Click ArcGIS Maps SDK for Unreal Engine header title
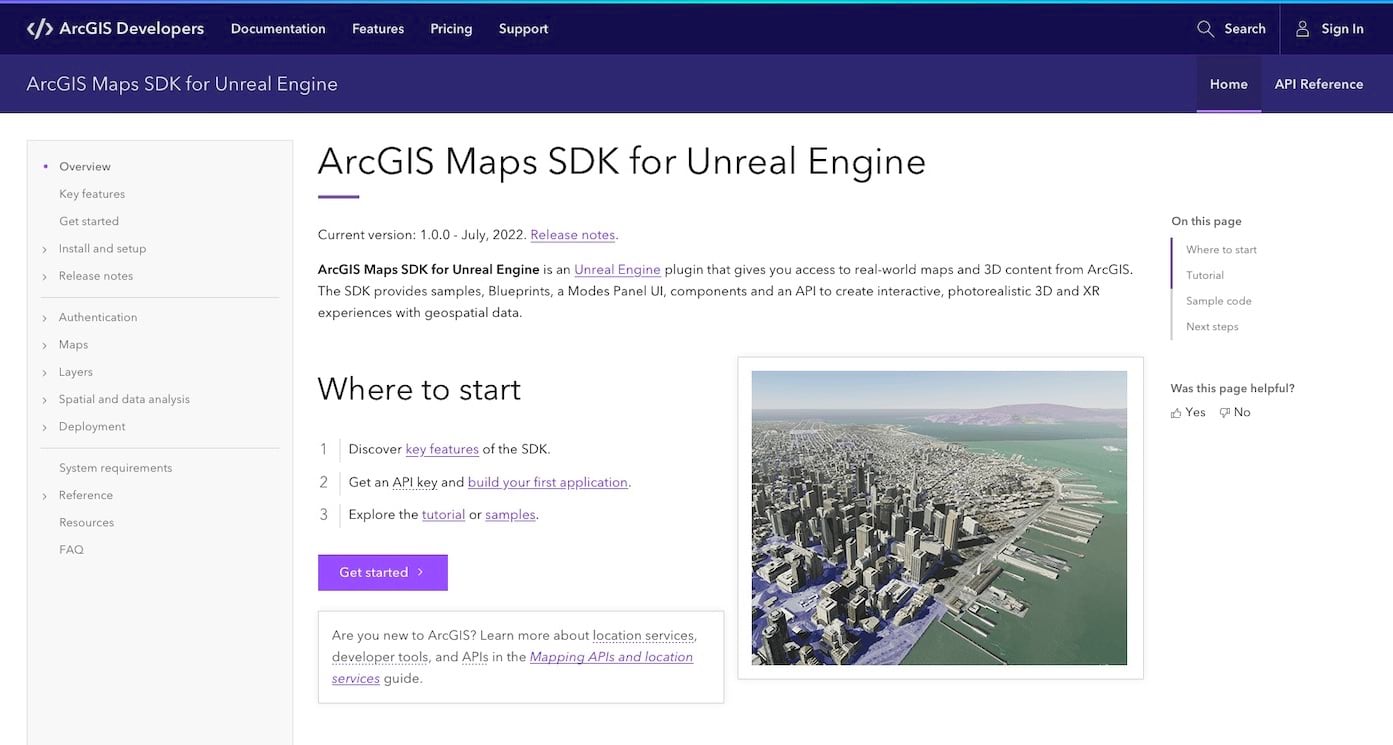The height and width of the screenshot is (745, 1393). pos(182,84)
